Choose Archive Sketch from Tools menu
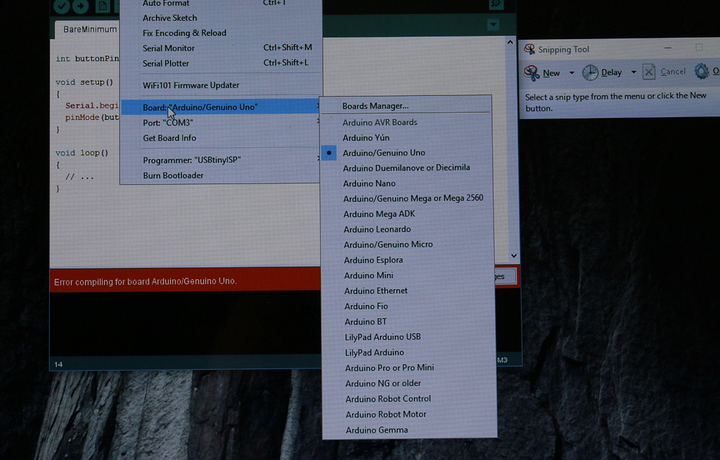 coord(169,18)
